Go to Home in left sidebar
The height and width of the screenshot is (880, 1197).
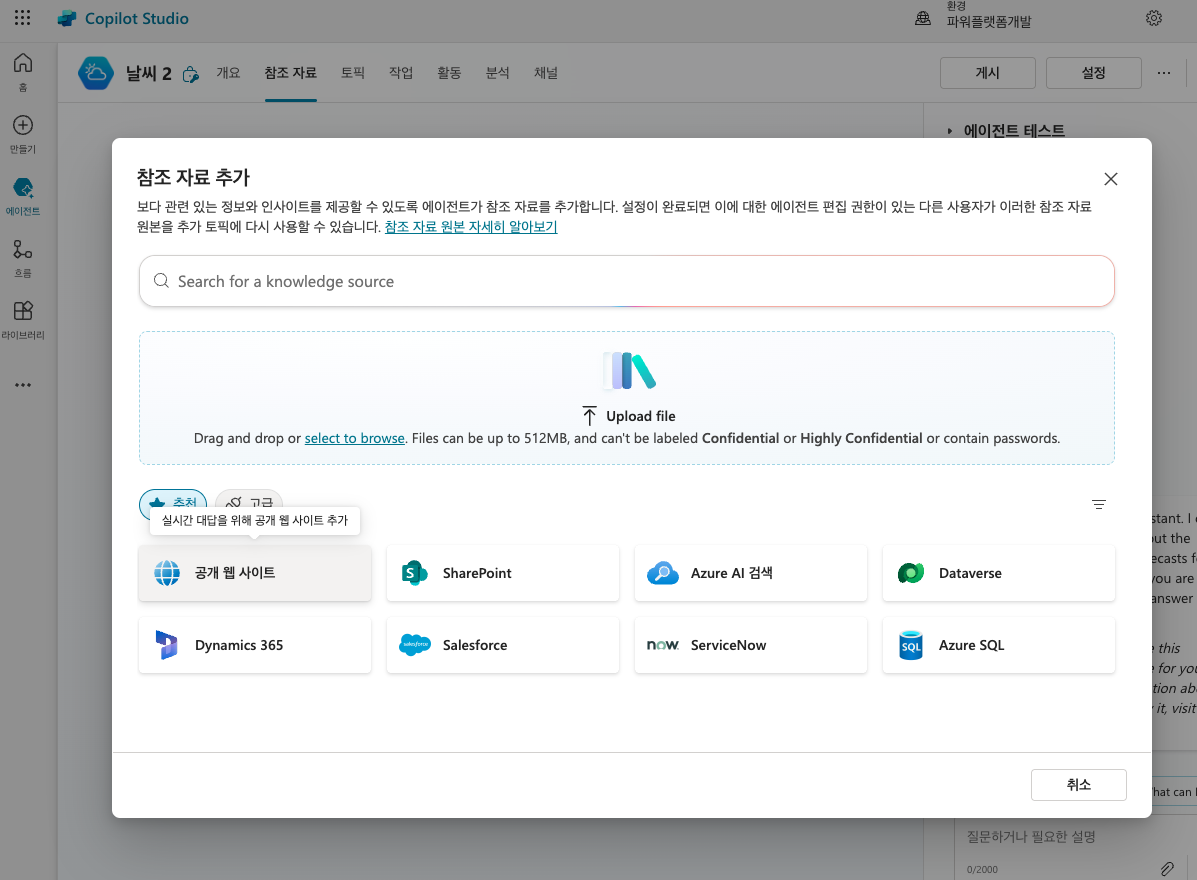tap(23, 72)
